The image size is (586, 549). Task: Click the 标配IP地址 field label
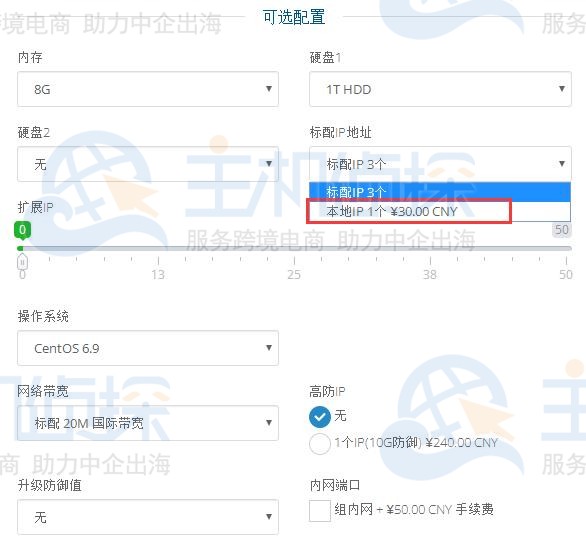point(340,132)
